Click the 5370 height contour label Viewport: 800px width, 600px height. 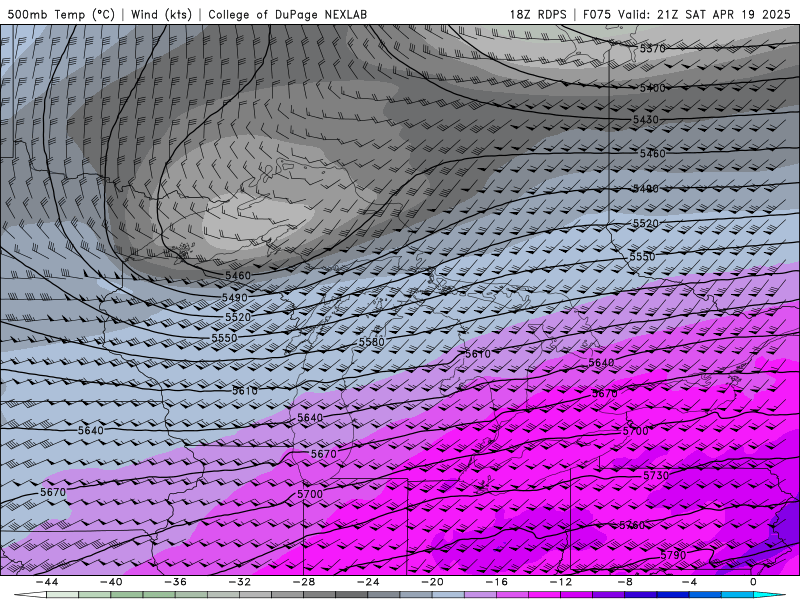(x=653, y=48)
